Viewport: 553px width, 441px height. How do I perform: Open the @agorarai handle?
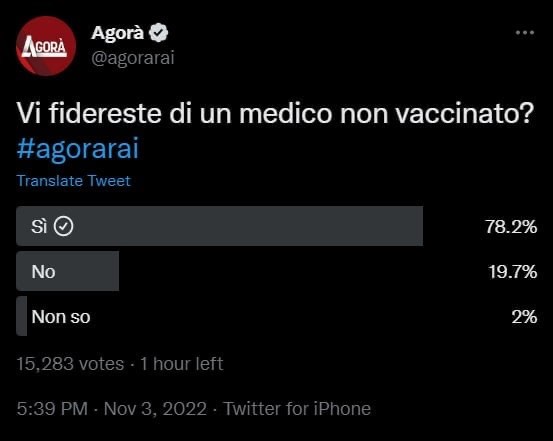[x=133, y=58]
